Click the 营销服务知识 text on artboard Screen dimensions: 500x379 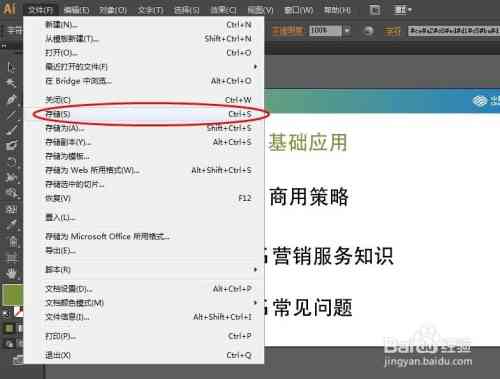pyautogui.click(x=333, y=256)
